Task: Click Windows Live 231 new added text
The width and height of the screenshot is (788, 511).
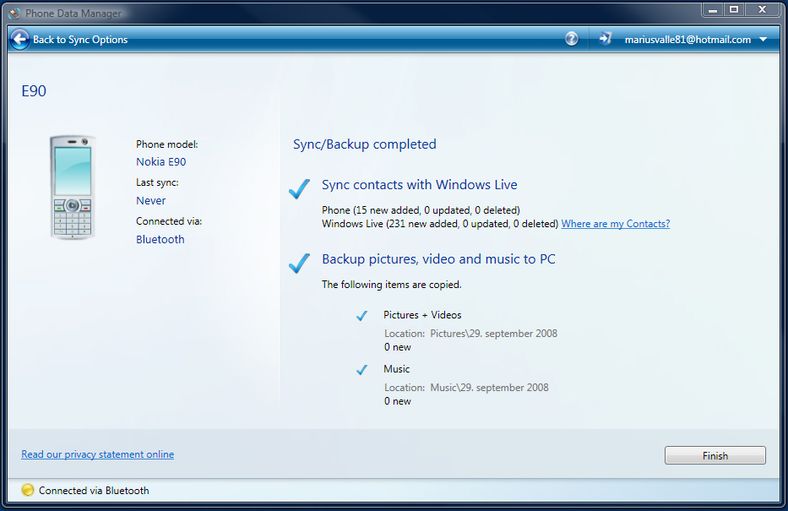Action: [x=440, y=224]
